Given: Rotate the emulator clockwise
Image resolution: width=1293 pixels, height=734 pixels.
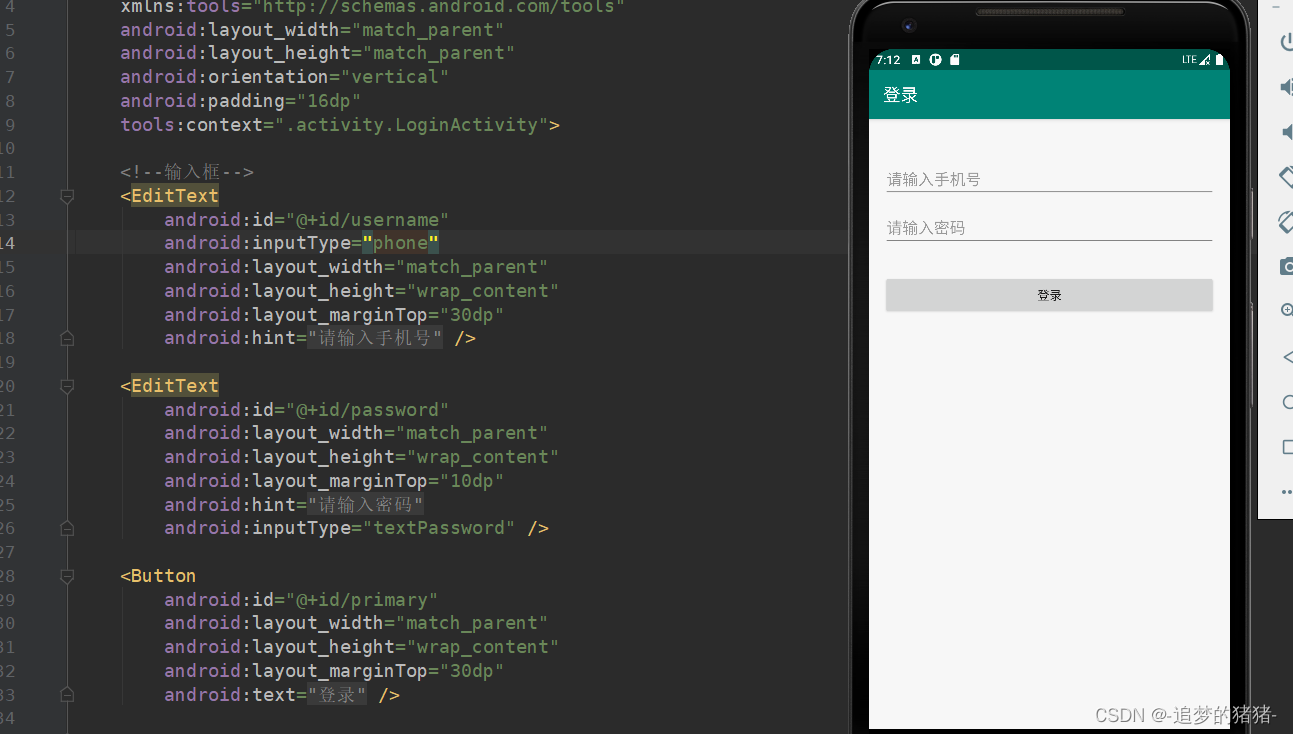Looking at the screenshot, I should coord(1286,221).
